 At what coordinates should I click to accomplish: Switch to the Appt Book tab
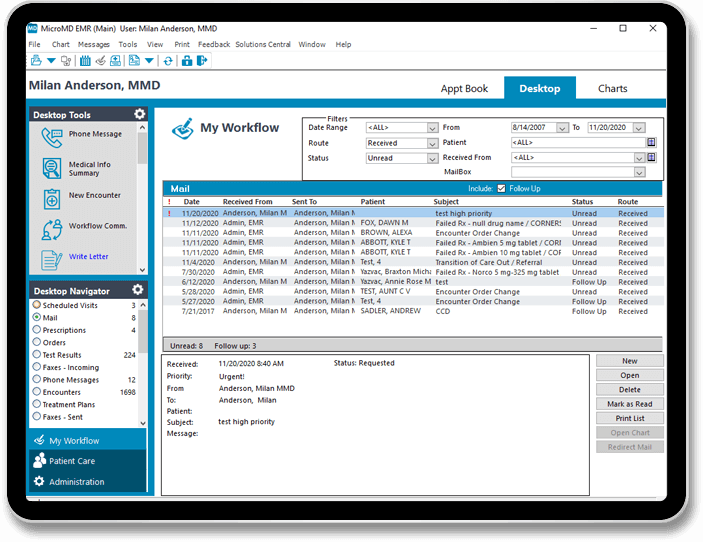point(464,88)
